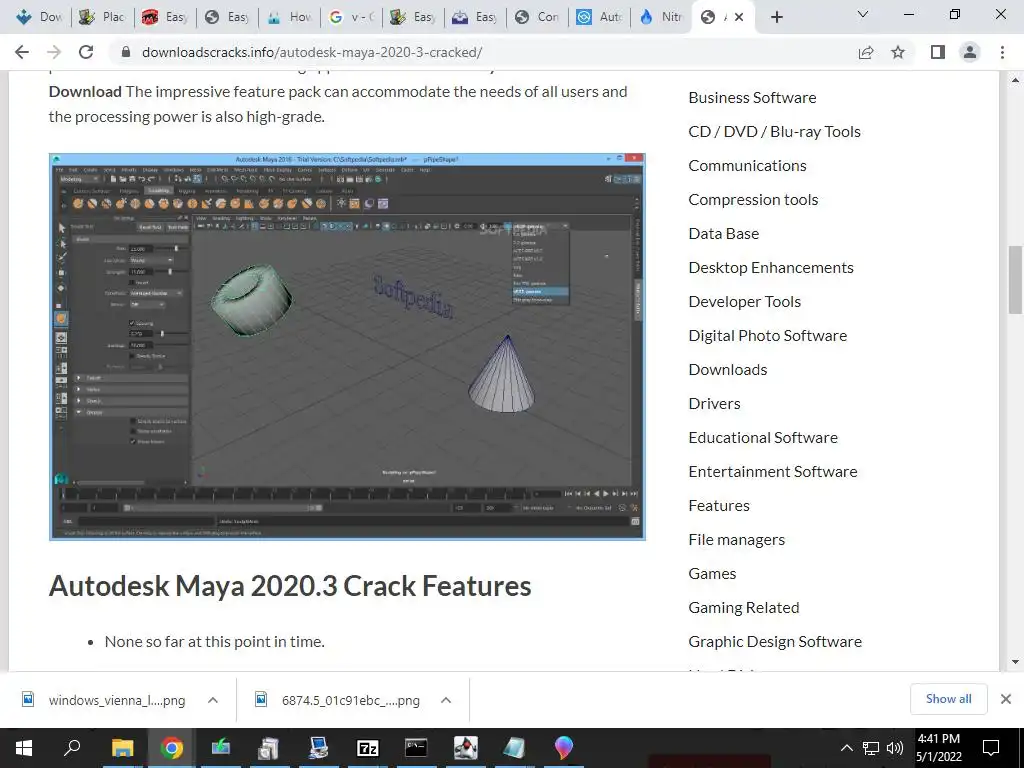Open the Windows notification center

point(991,748)
